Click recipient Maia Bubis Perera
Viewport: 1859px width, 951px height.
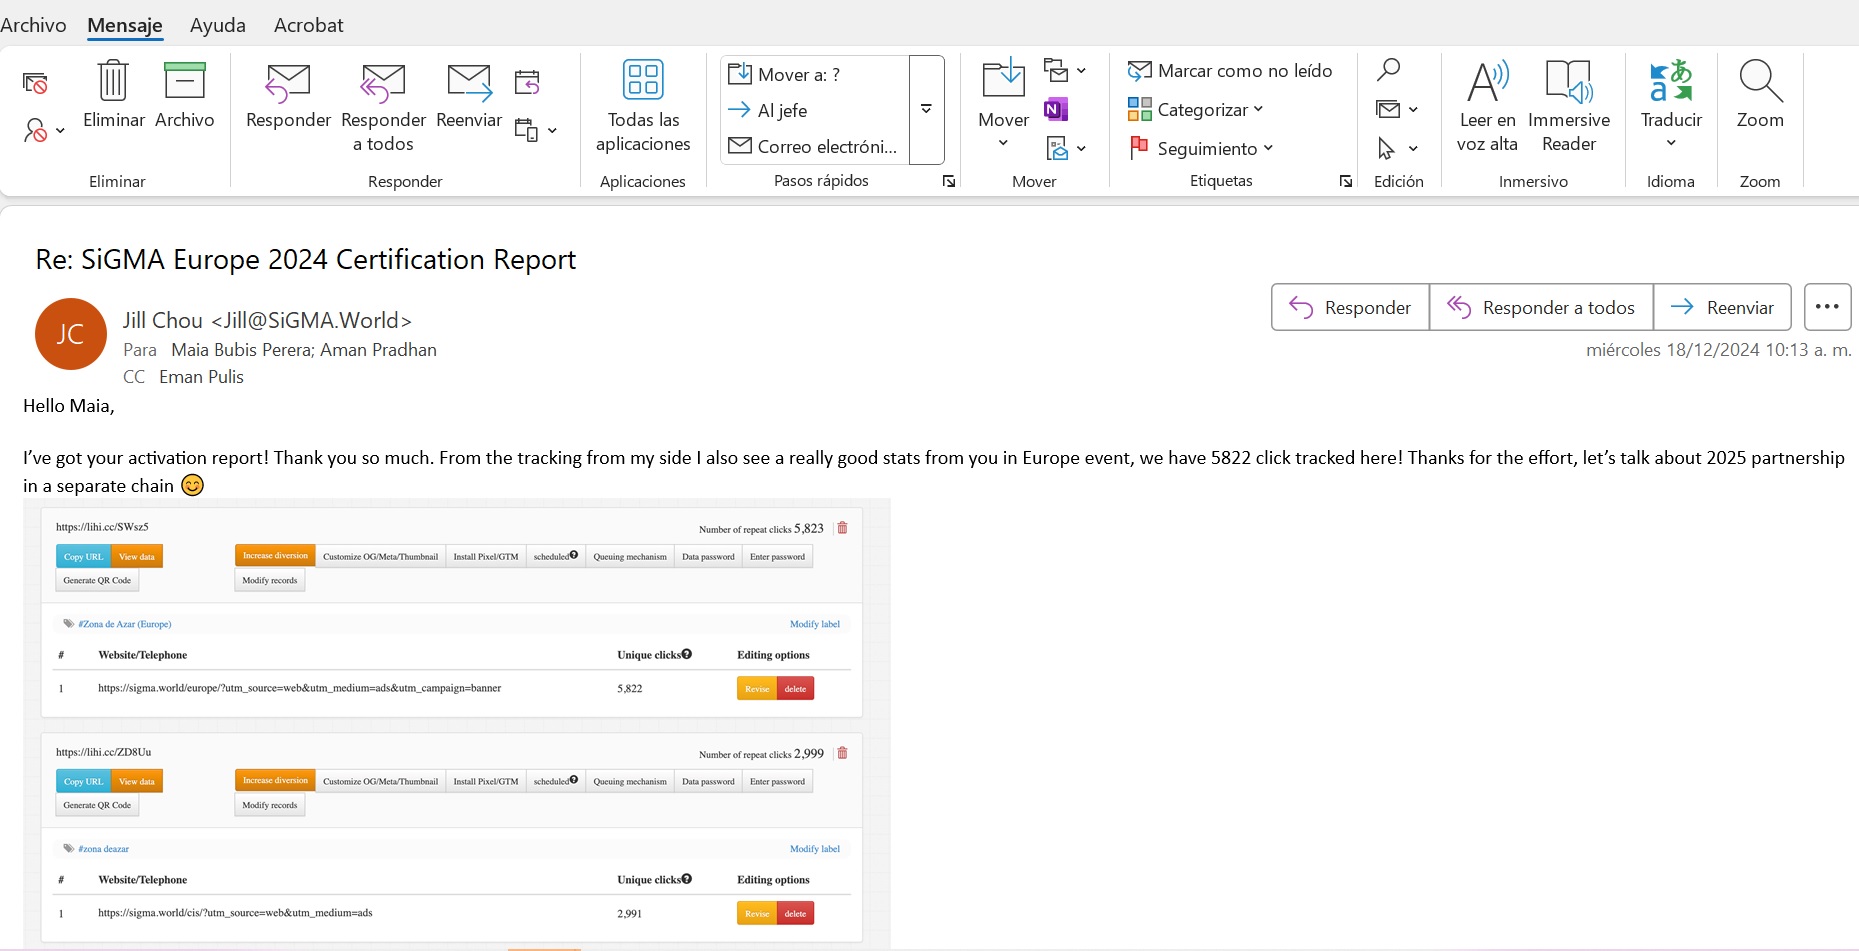pos(240,350)
